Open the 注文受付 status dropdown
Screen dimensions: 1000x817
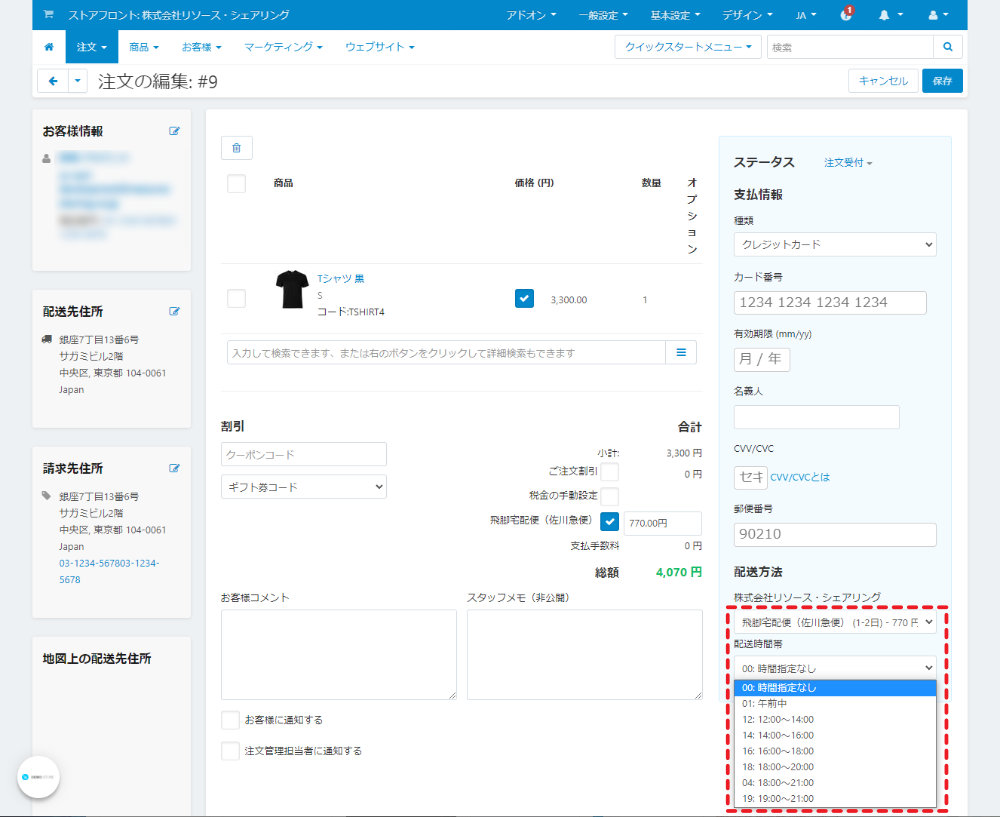(x=848, y=163)
